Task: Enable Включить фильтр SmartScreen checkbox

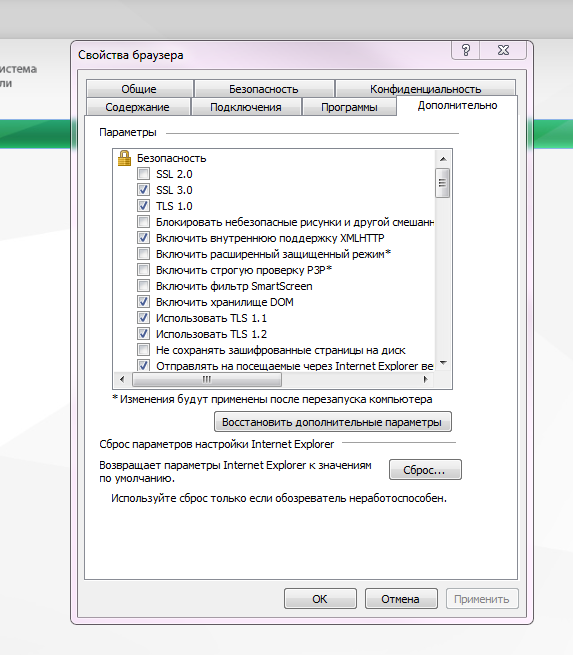Action: click(143, 286)
